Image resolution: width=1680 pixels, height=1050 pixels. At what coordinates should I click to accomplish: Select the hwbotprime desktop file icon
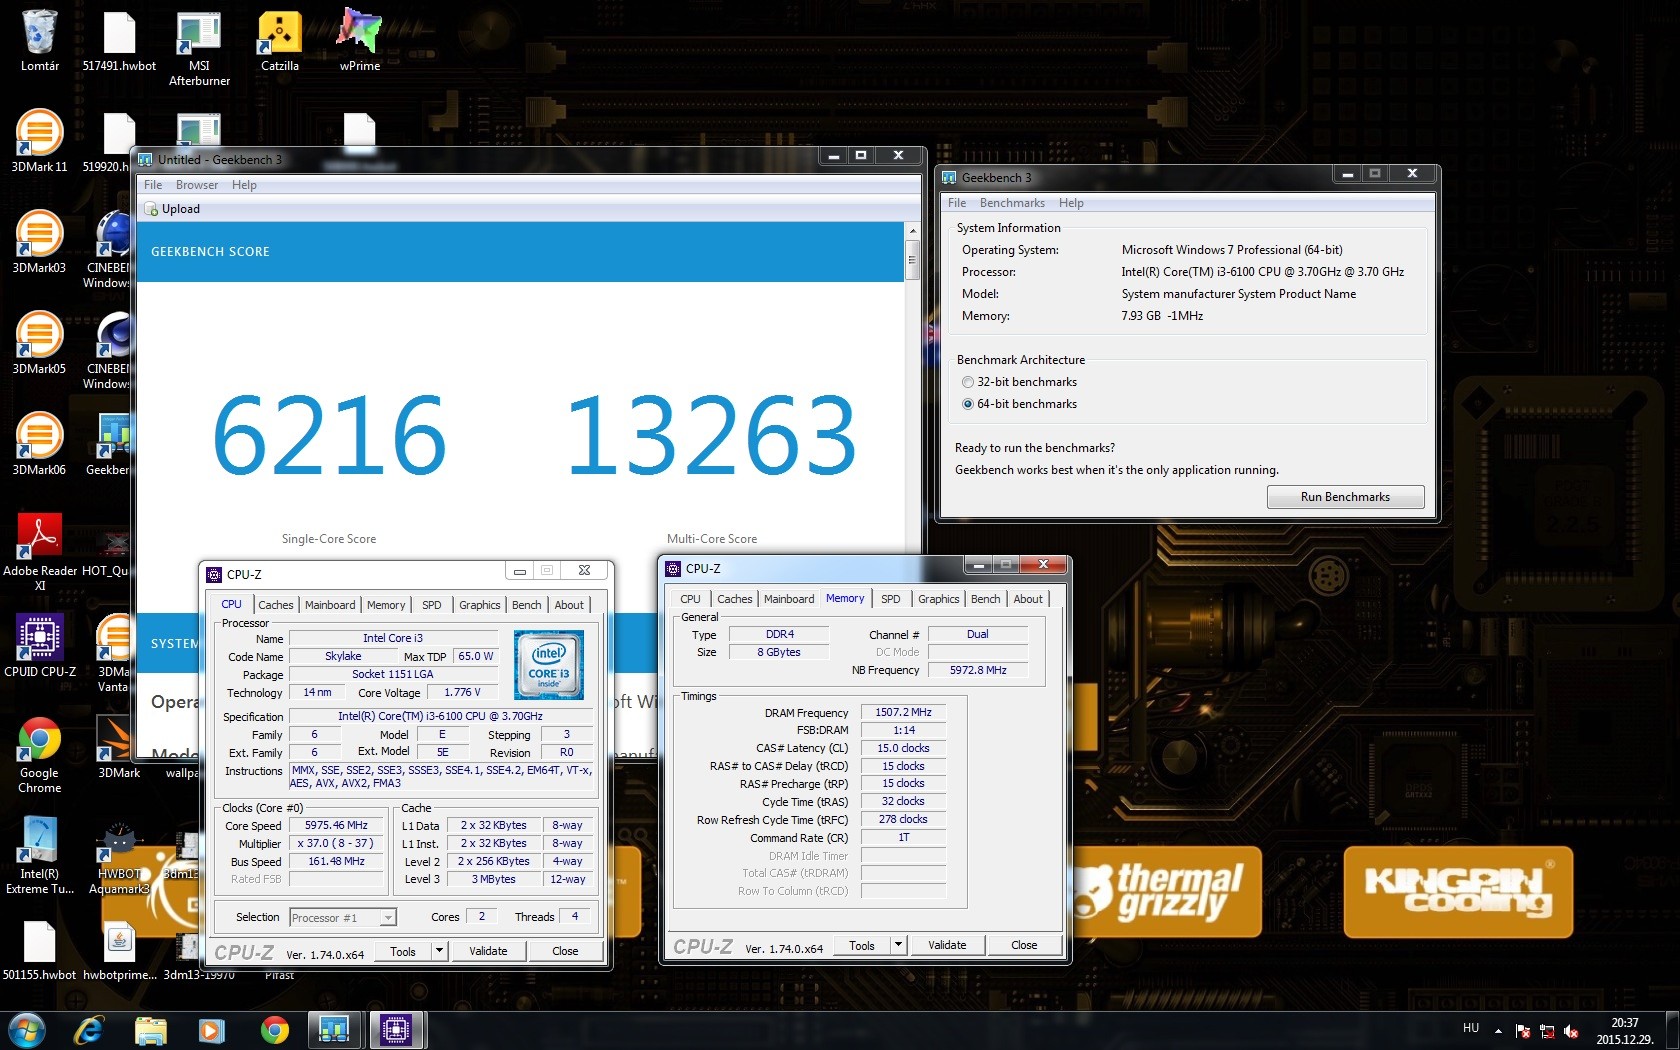click(119, 949)
